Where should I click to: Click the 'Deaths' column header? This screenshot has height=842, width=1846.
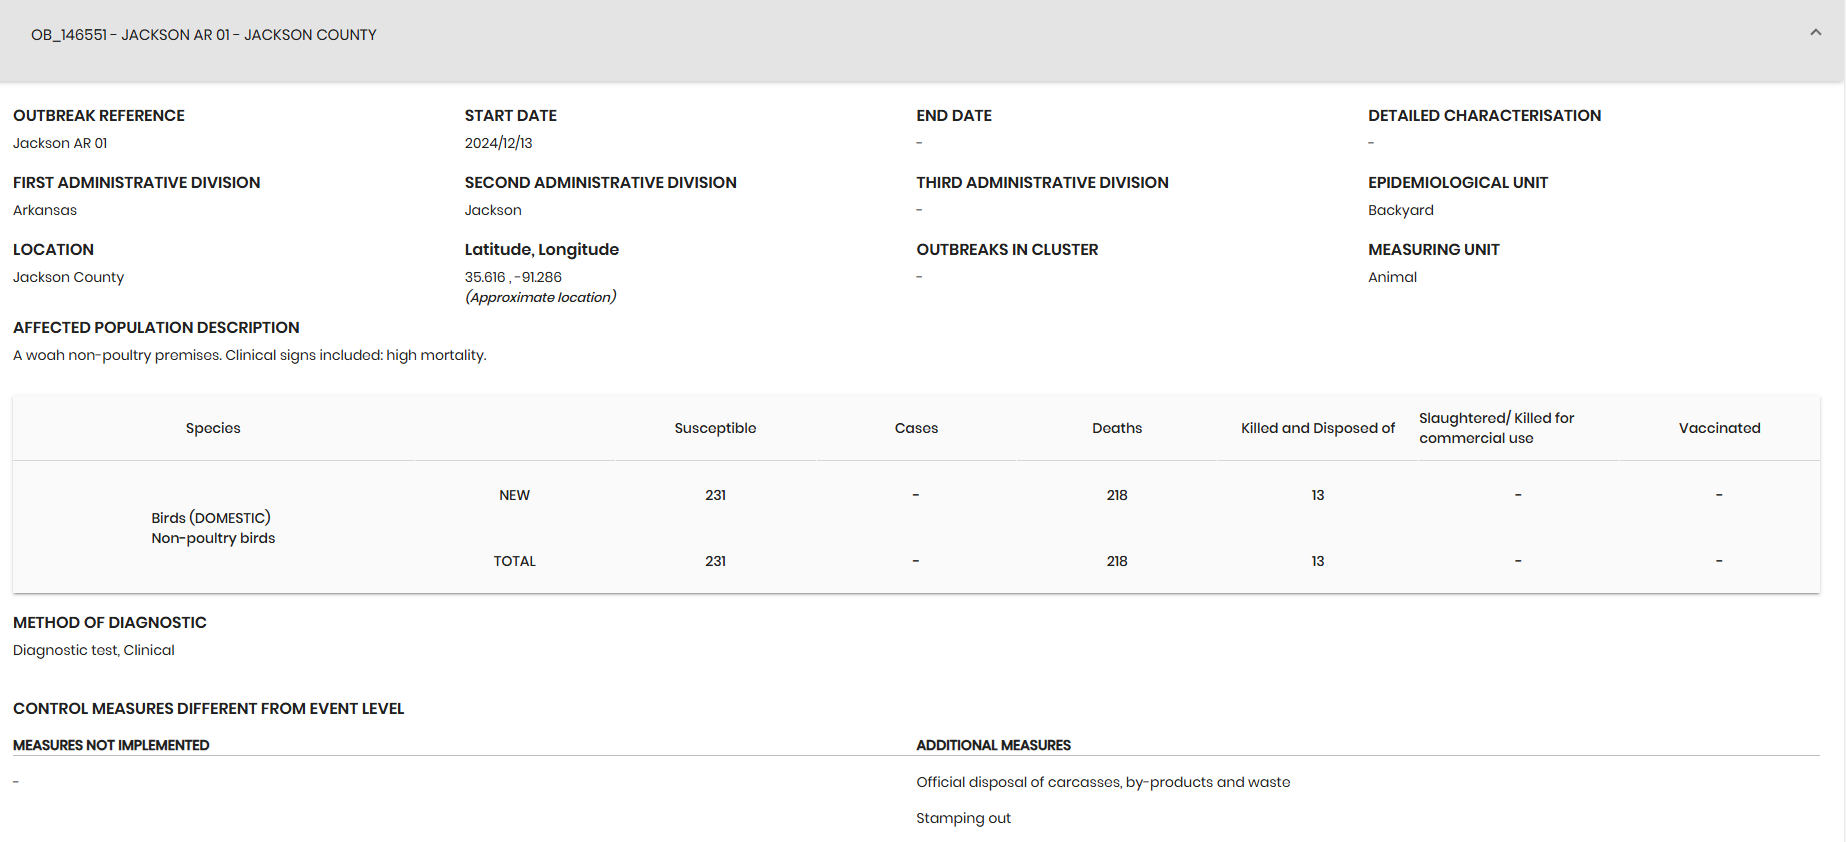(x=1117, y=428)
